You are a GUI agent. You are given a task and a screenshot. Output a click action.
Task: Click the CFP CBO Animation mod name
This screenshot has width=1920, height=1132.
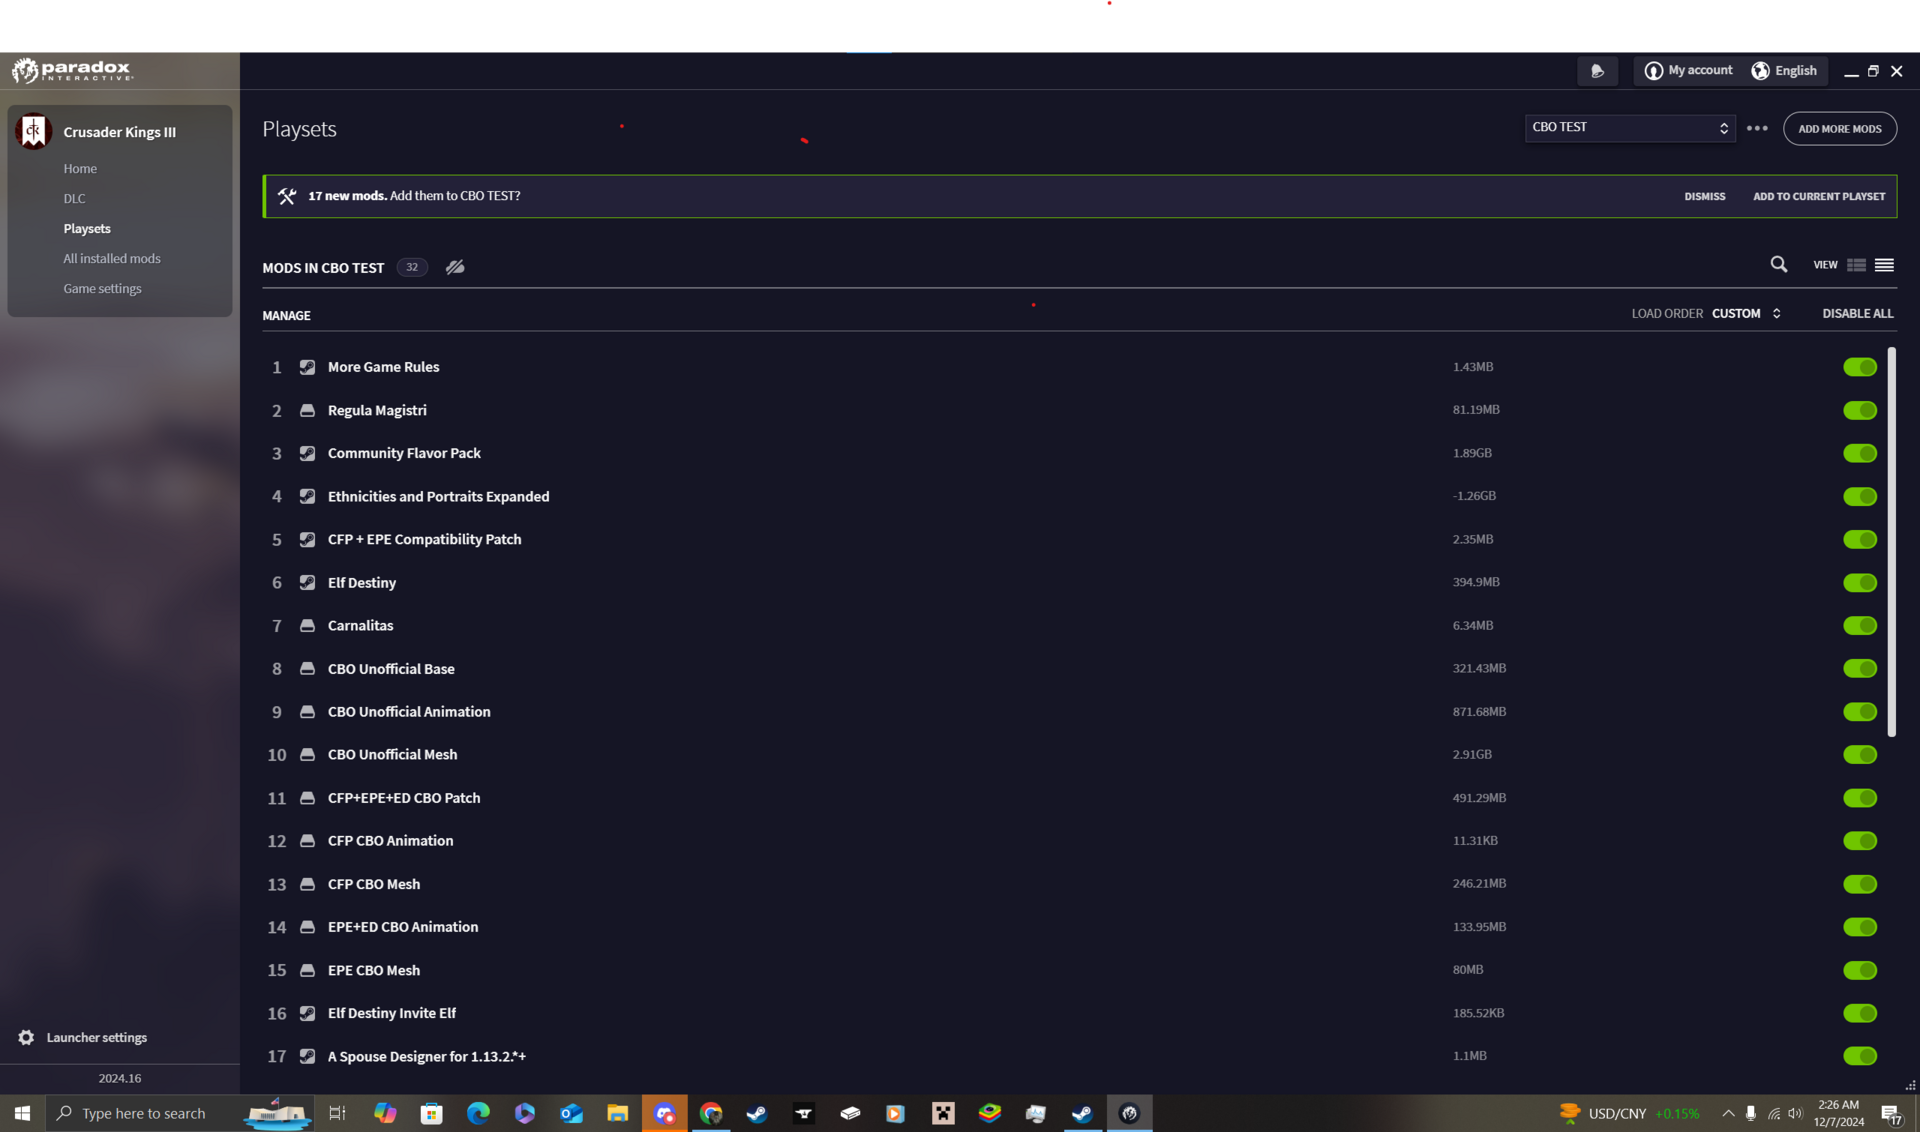coord(390,841)
